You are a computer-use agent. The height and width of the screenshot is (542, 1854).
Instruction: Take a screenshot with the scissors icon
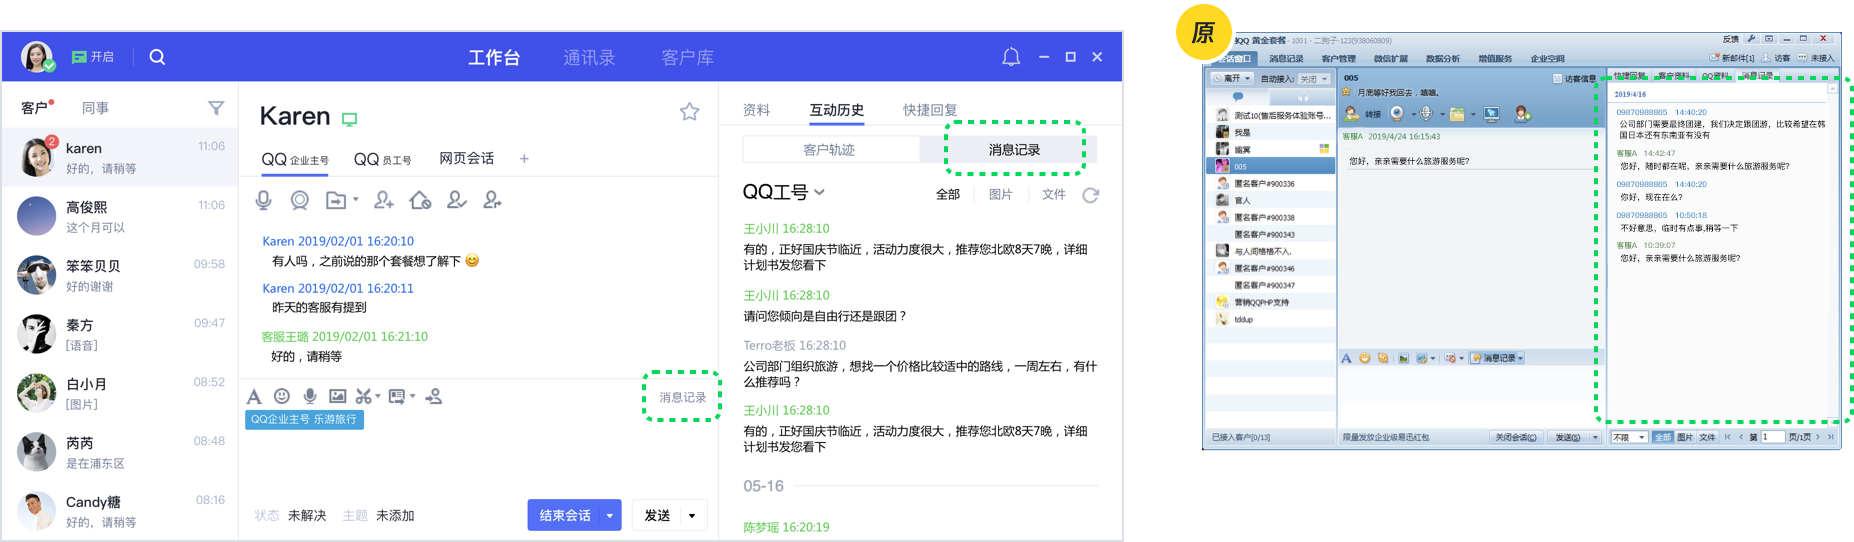[364, 396]
